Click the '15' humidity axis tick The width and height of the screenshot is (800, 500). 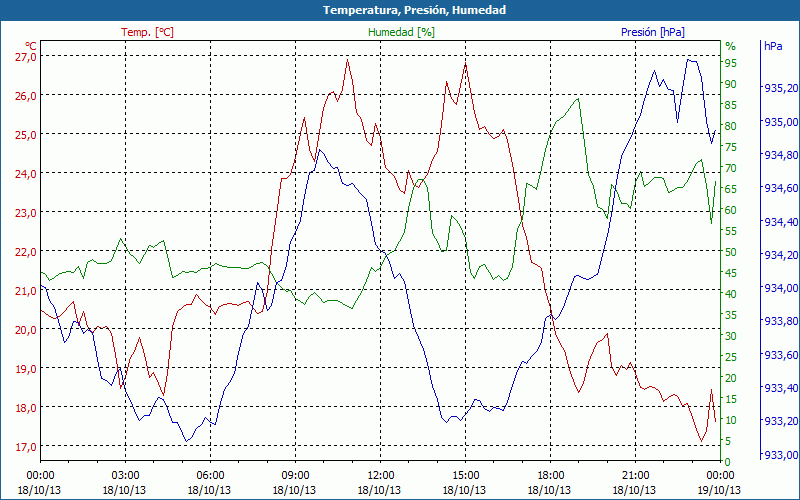coord(731,398)
